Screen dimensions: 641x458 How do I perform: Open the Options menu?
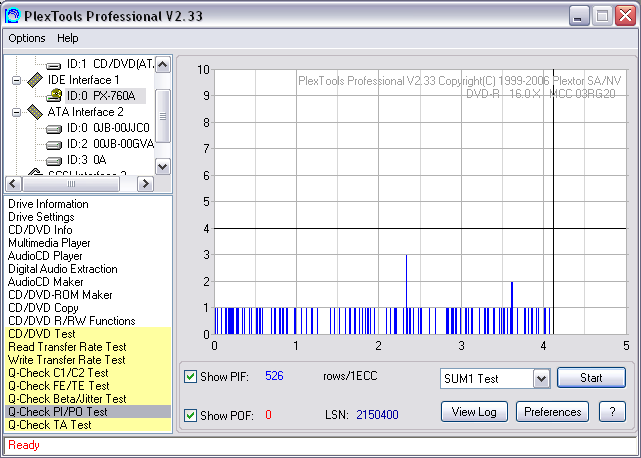tap(27, 38)
